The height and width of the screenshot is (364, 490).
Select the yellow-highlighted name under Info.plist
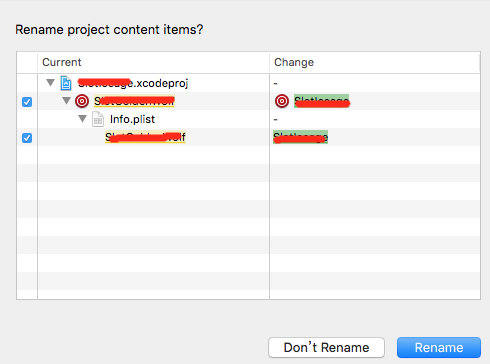coord(145,137)
